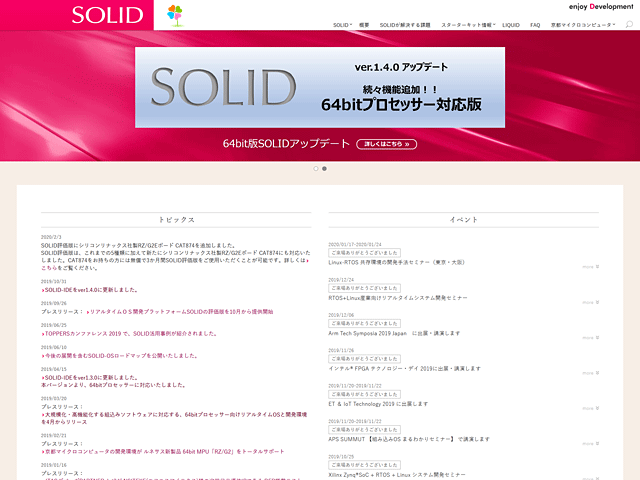The image size is (640, 480).
Task: Expand スターターキット情報 dropdown menu
Action: pos(468,25)
